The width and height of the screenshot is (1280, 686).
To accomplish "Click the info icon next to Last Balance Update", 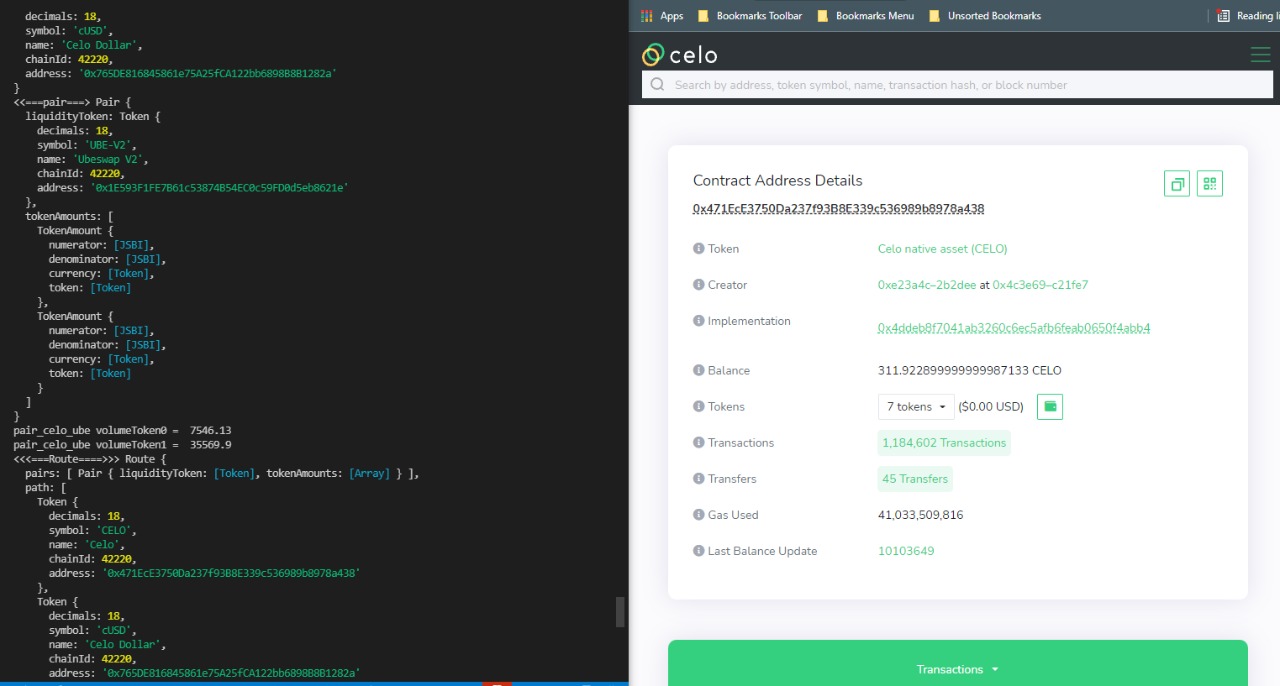I will 698,550.
